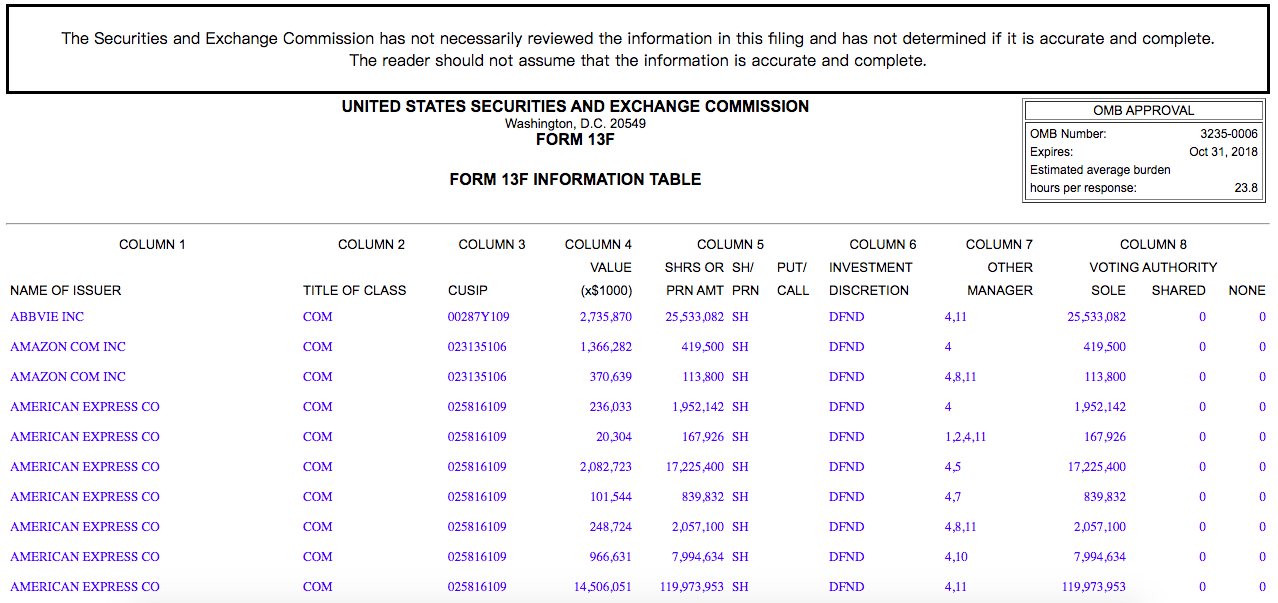Viewport: 1278px width, 603px height.
Task: Click the FORM 13F INFORMATION TABLE heading
Action: 575,180
